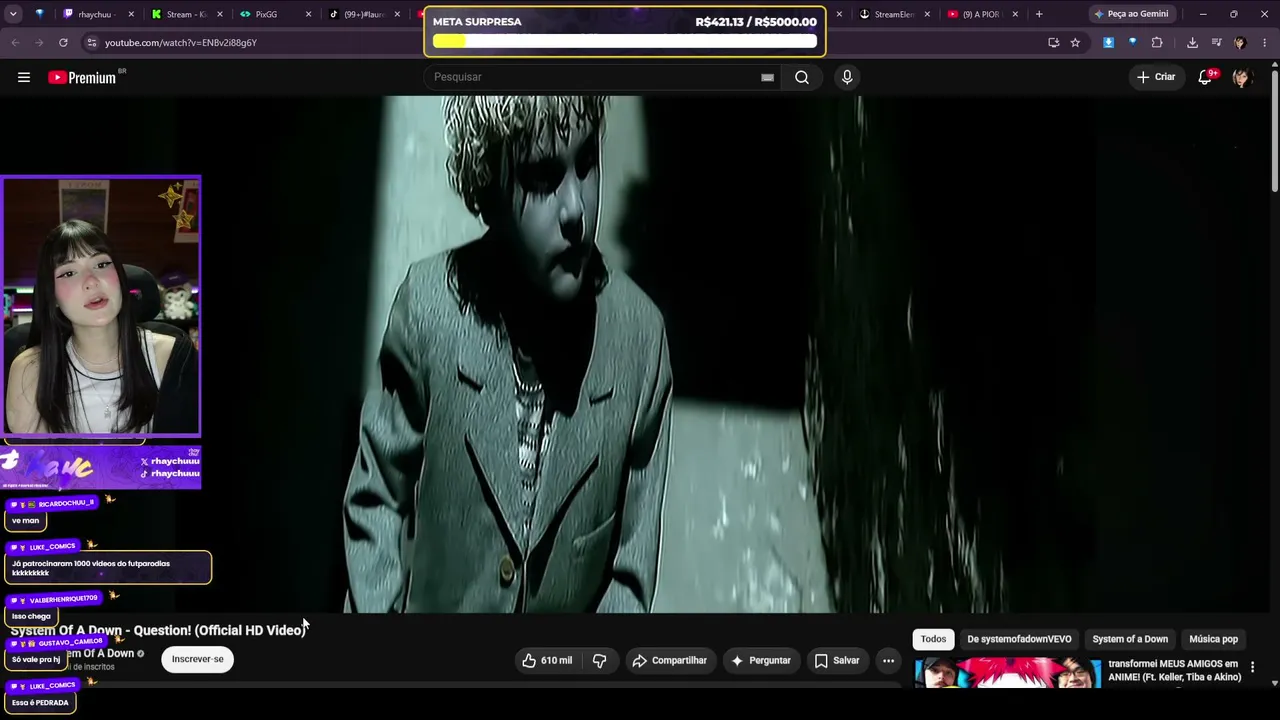Click Peça ao Gemini button
This screenshot has height=720, width=1280.
click(1130, 14)
